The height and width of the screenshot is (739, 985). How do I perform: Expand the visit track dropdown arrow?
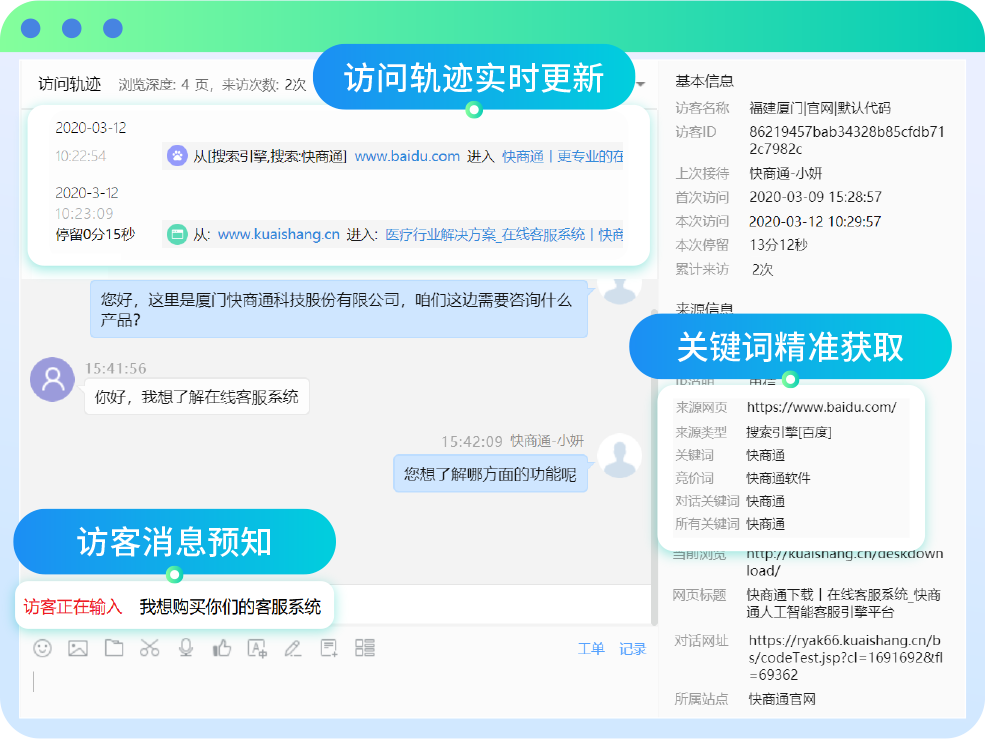click(x=641, y=84)
